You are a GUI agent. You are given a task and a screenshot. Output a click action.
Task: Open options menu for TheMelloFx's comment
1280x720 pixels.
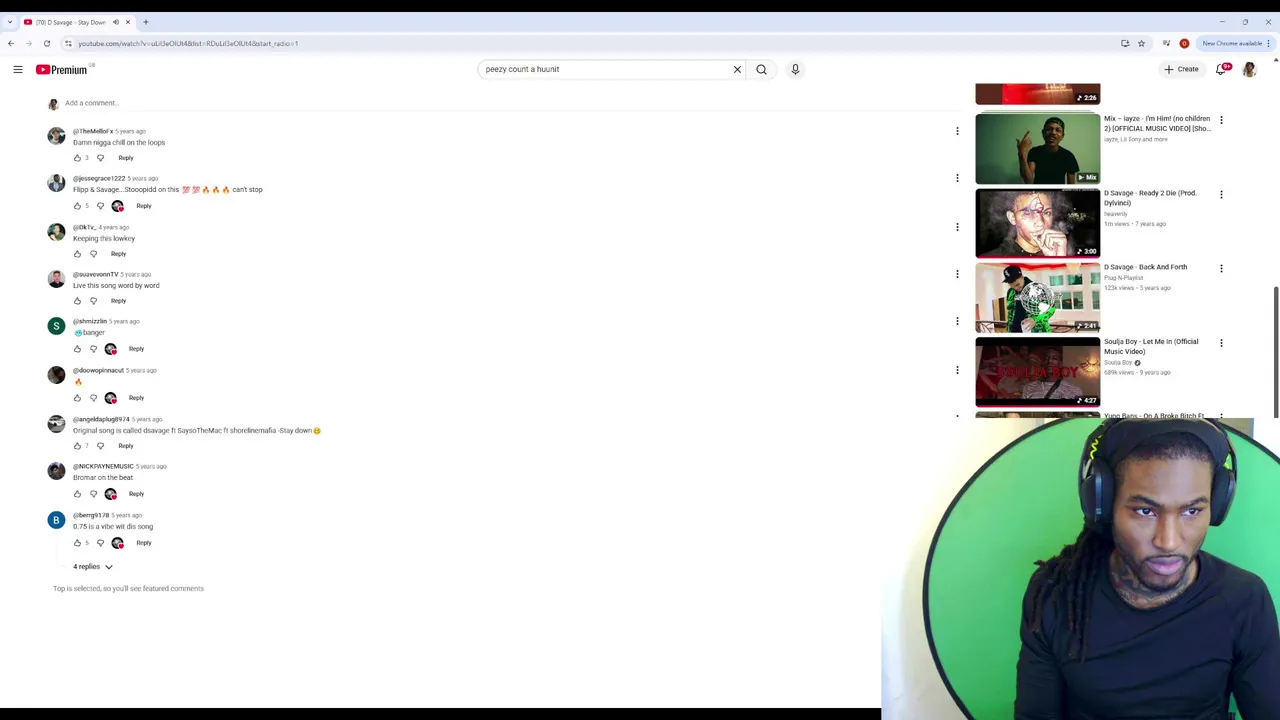coord(957,131)
